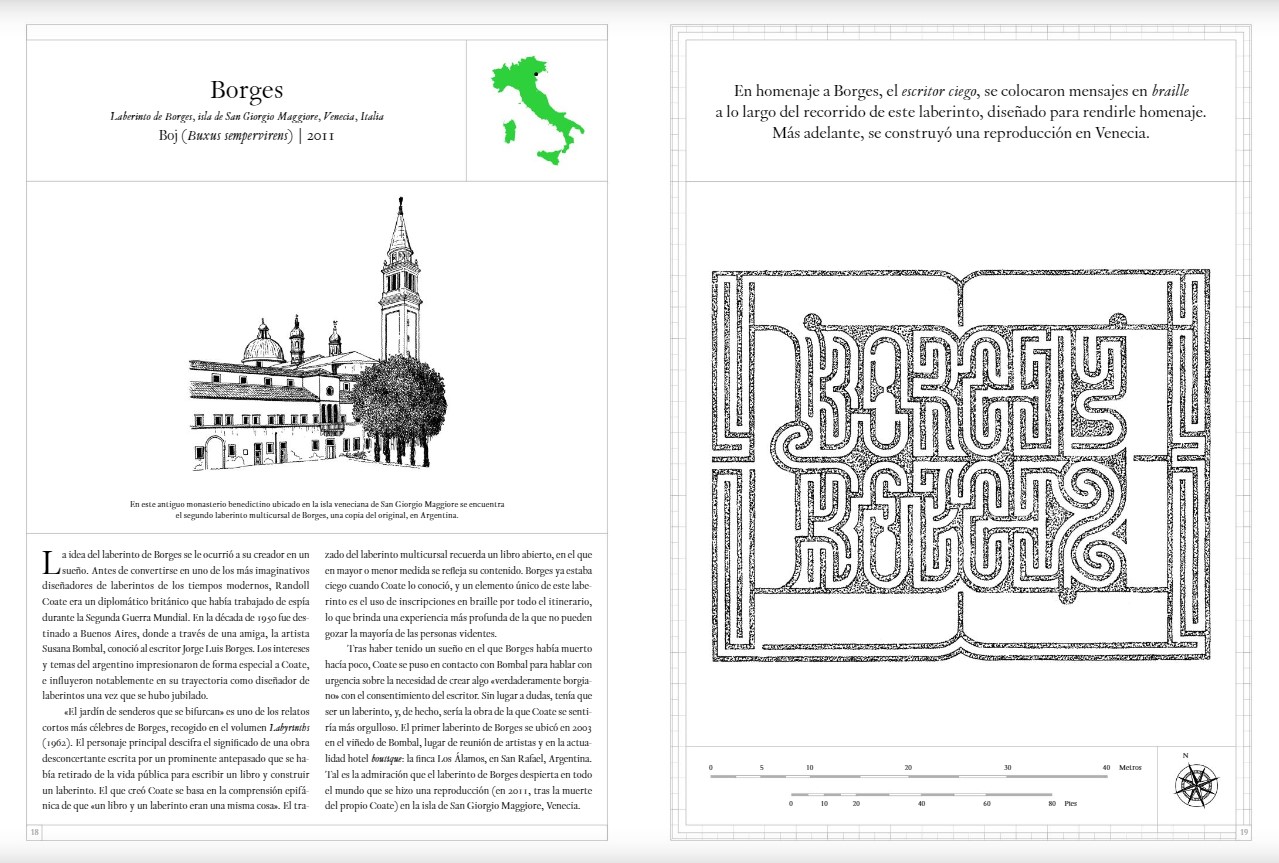This screenshot has width=1279, height=863.
Task: Click page number 19
Action: click(x=1243, y=831)
